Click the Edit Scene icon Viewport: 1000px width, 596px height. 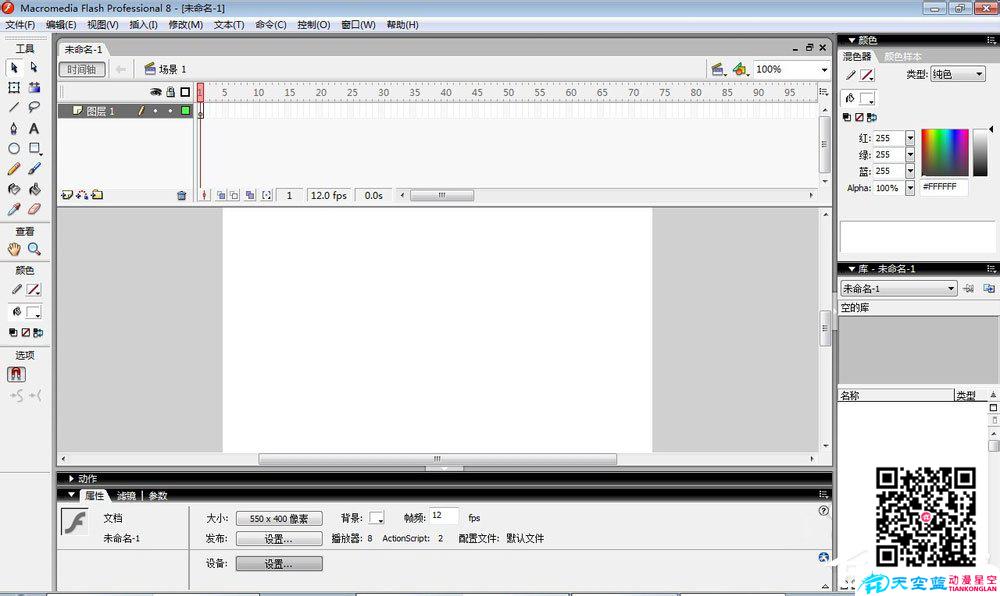click(717, 69)
